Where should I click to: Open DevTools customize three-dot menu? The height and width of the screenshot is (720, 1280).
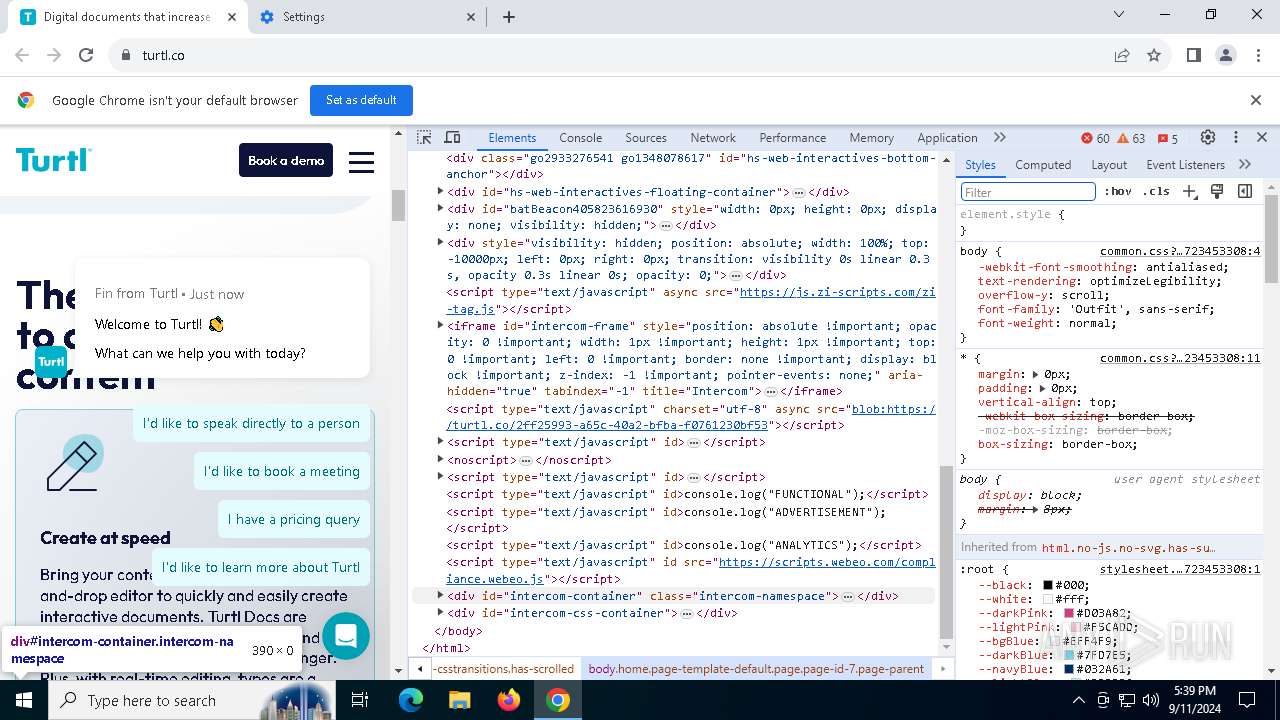coord(1236,138)
